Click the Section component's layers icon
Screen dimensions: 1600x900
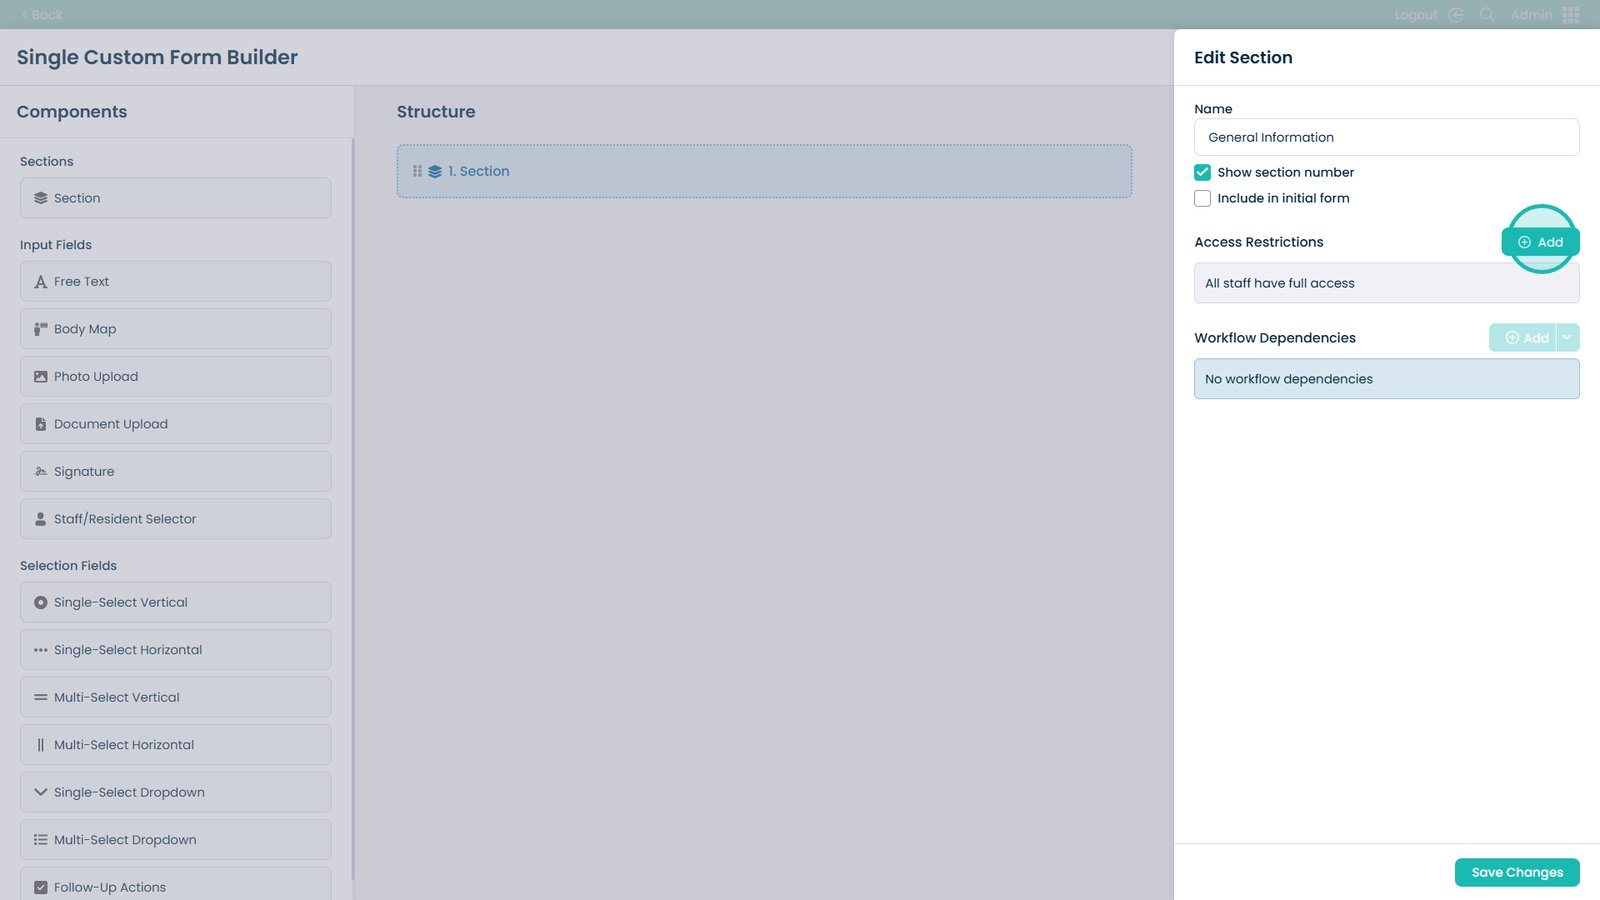click(41, 198)
